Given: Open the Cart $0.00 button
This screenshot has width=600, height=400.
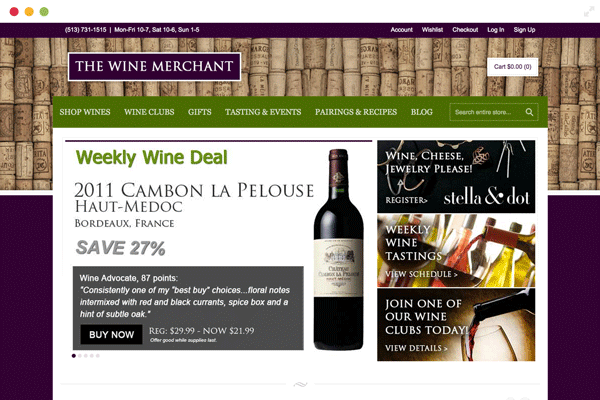Looking at the screenshot, I should [512, 67].
